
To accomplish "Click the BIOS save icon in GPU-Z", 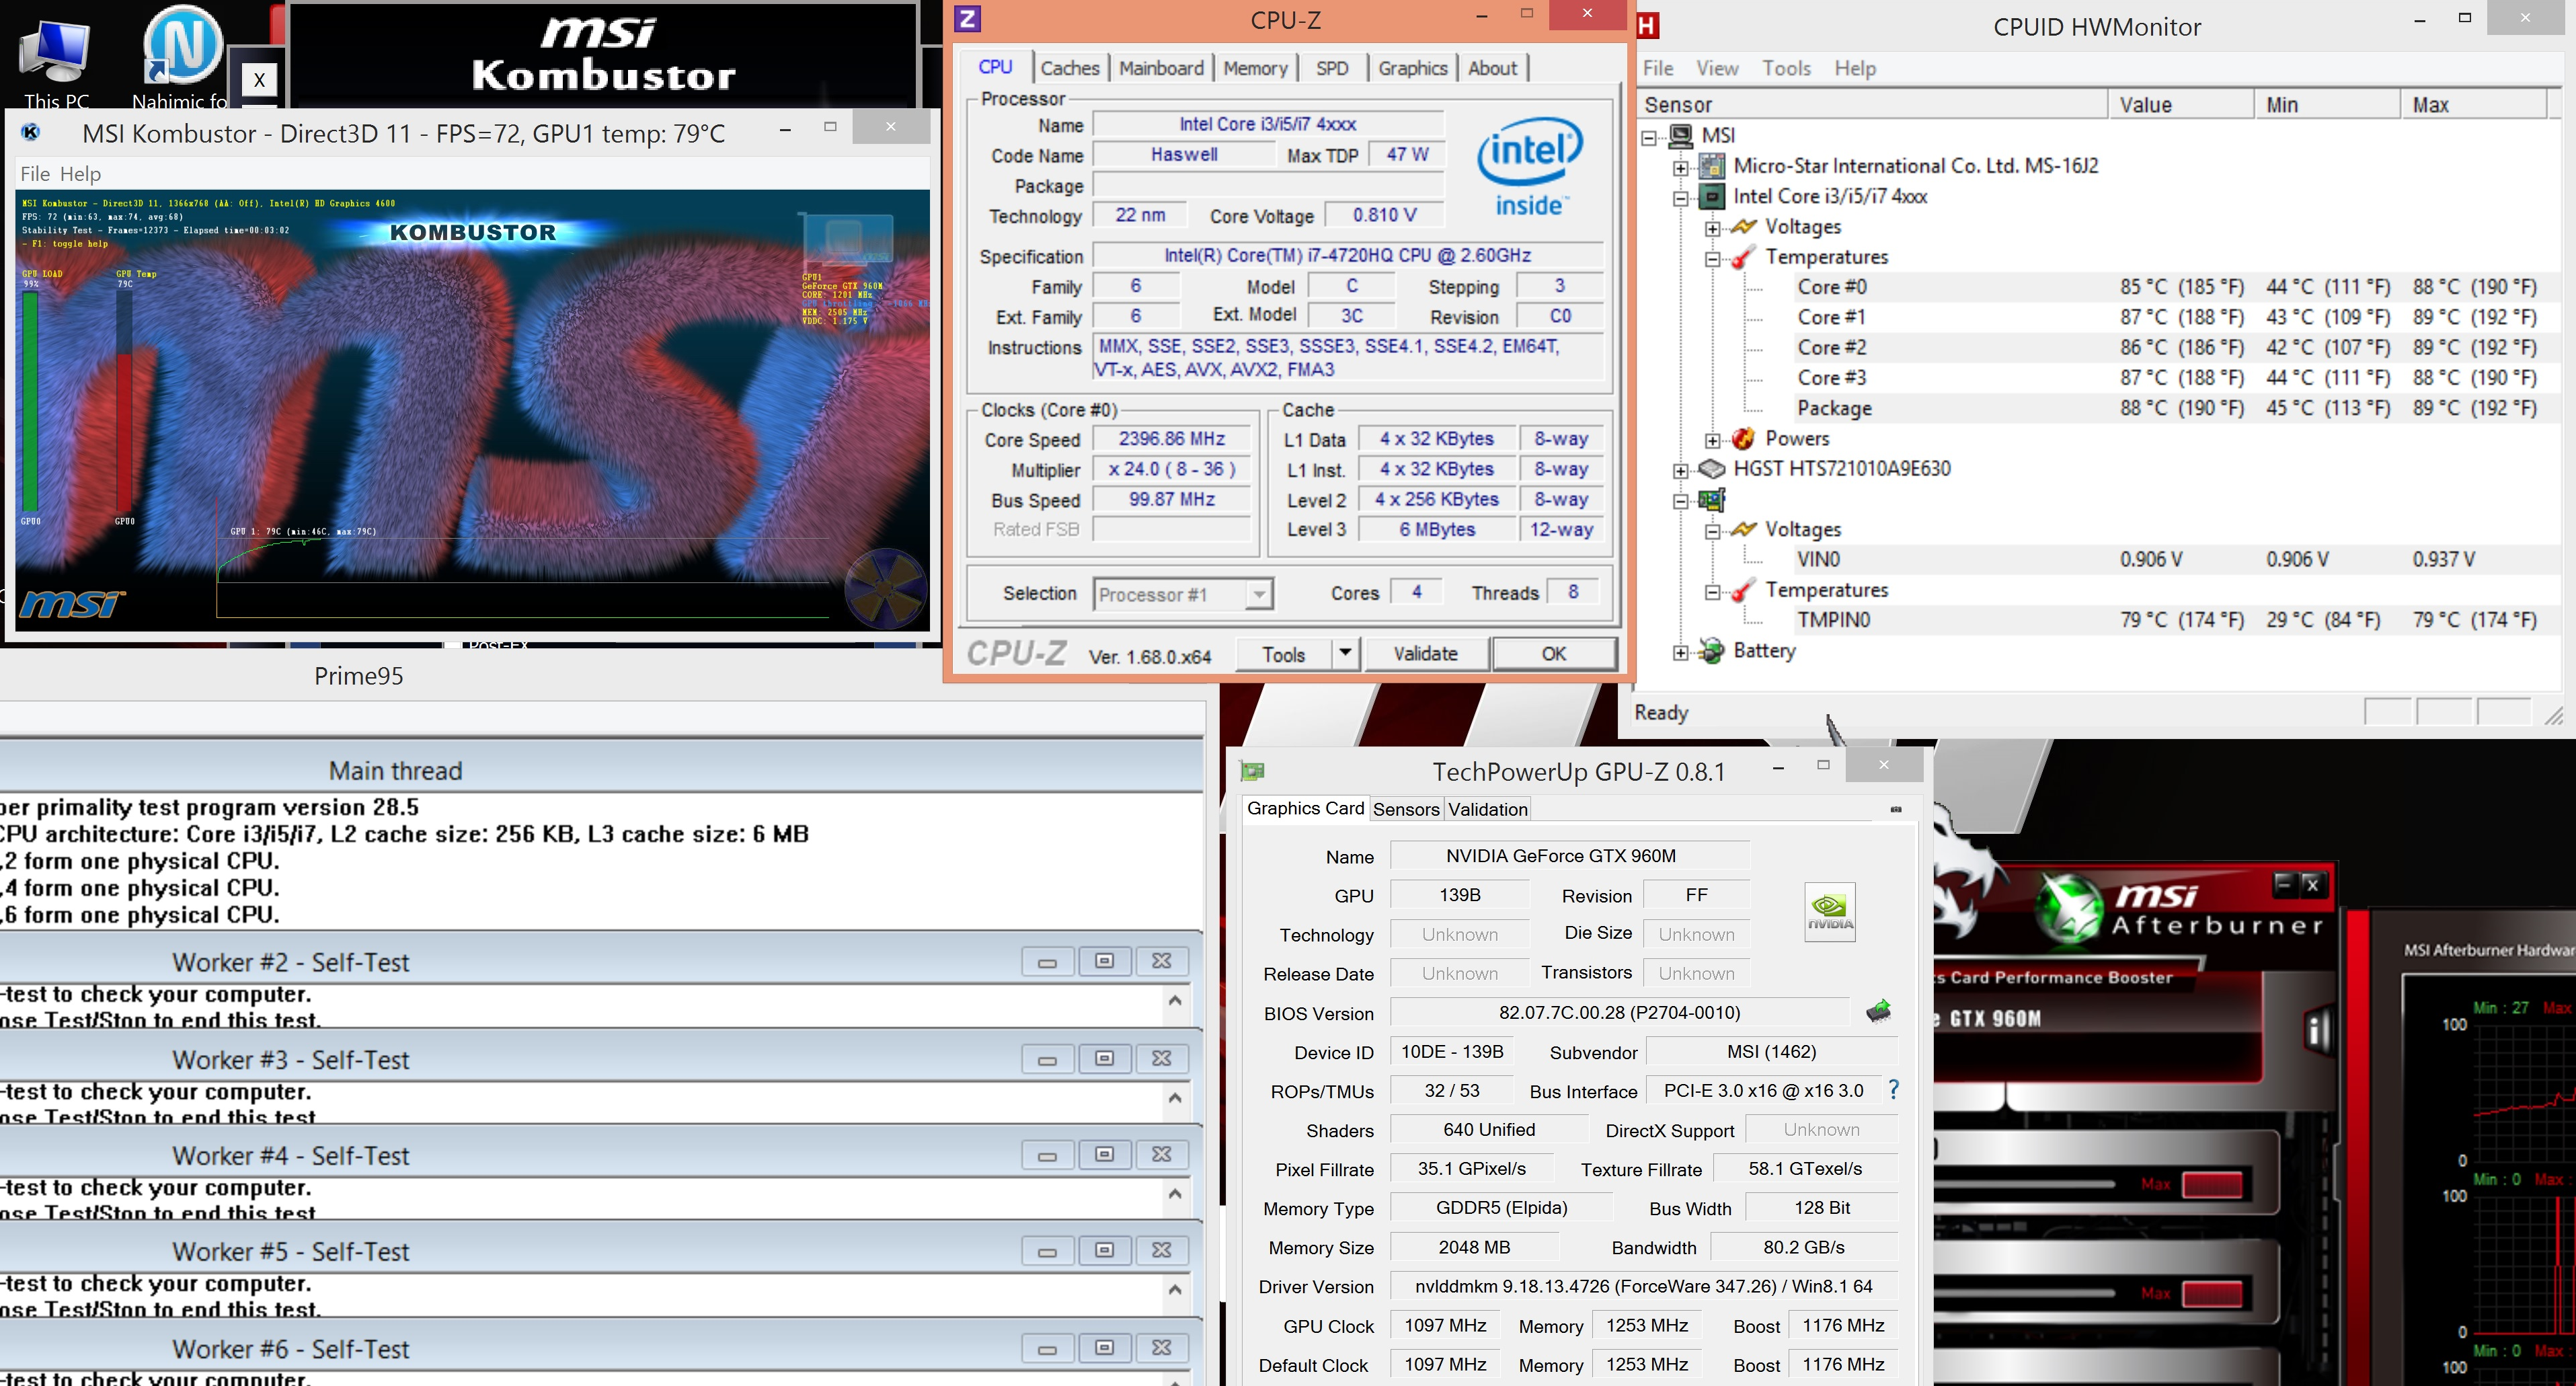I will pyautogui.click(x=1878, y=1011).
